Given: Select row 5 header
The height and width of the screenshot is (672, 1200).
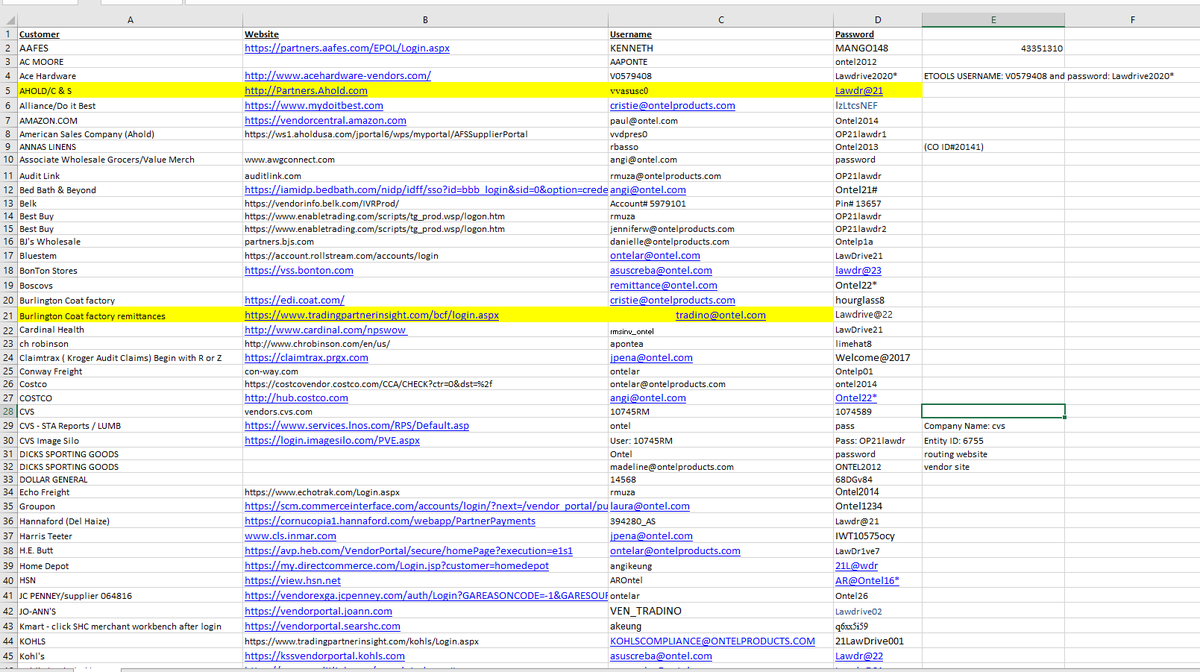Looking at the screenshot, I should pos(8,90).
